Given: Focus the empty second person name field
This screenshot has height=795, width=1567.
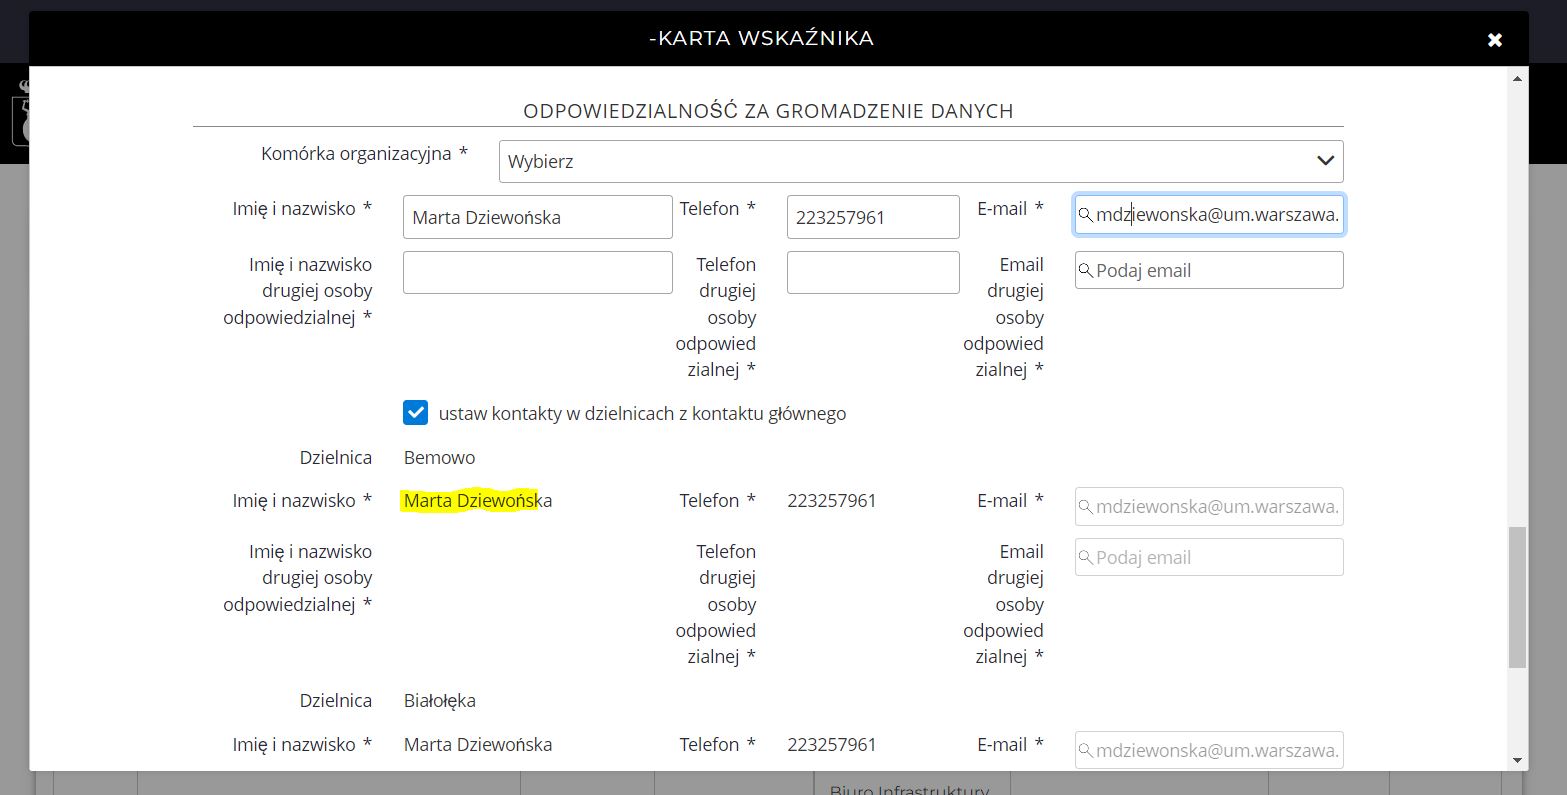Looking at the screenshot, I should [537, 272].
